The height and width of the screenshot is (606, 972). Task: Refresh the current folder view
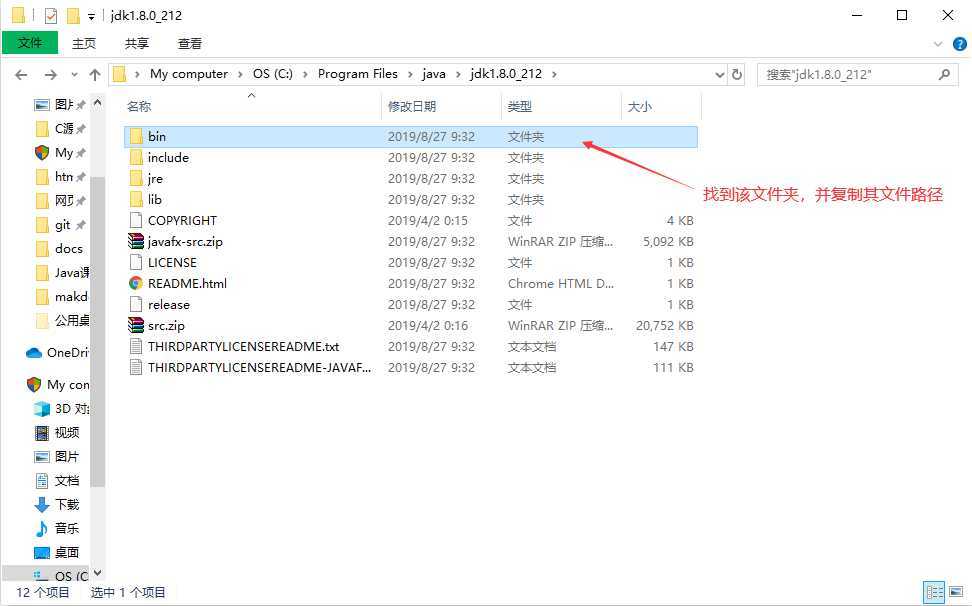click(736, 74)
